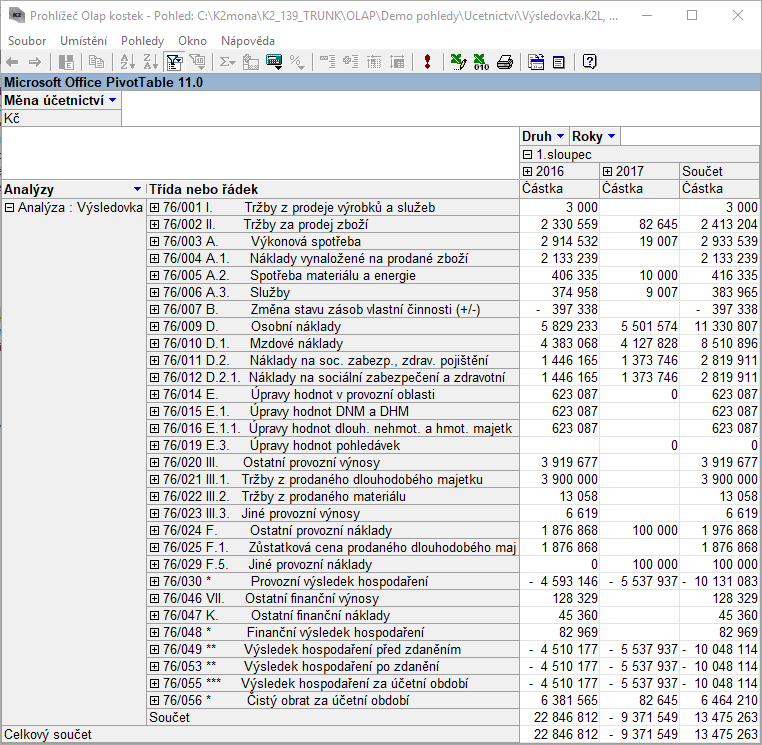The image size is (762, 745).
Task: Click the Excel export icon with pencil
Action: coord(458,62)
